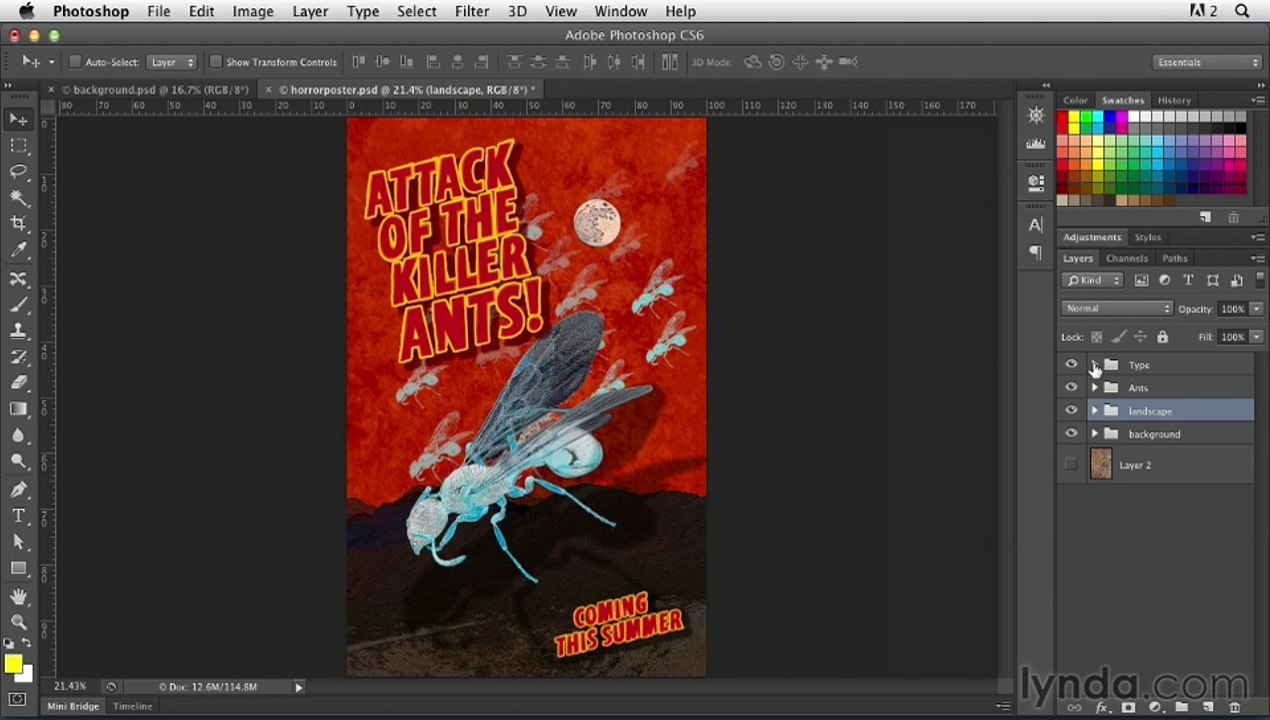
Task: Hide the Ants layer group
Action: (1071, 387)
